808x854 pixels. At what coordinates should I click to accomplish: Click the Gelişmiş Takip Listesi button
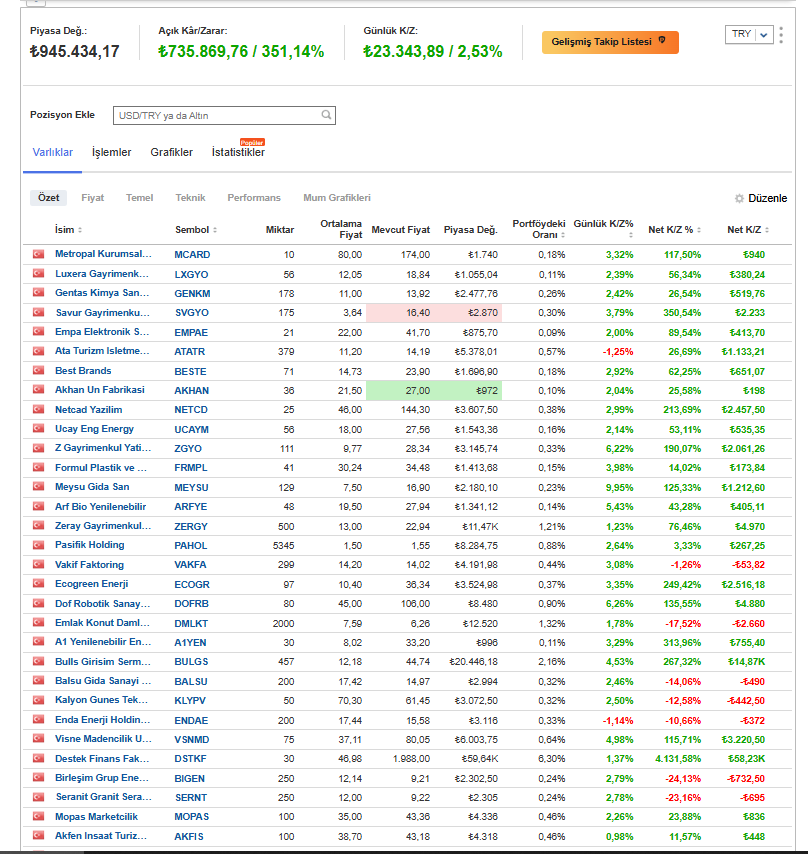click(x=610, y=42)
